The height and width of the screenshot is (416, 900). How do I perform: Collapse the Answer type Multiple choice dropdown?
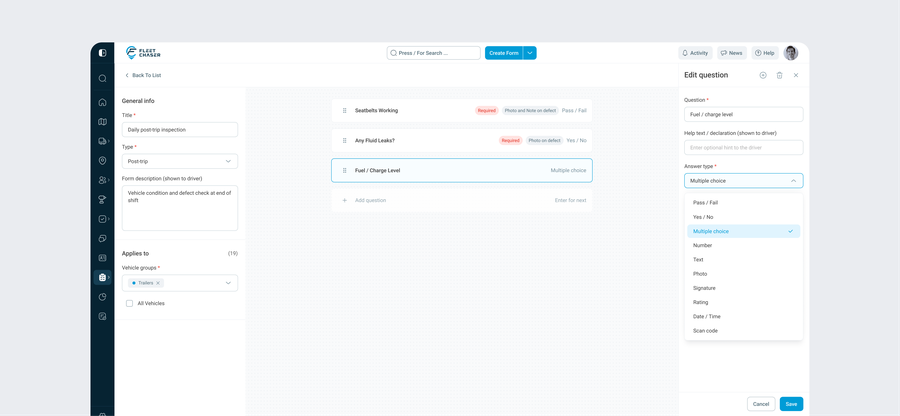[743, 181]
